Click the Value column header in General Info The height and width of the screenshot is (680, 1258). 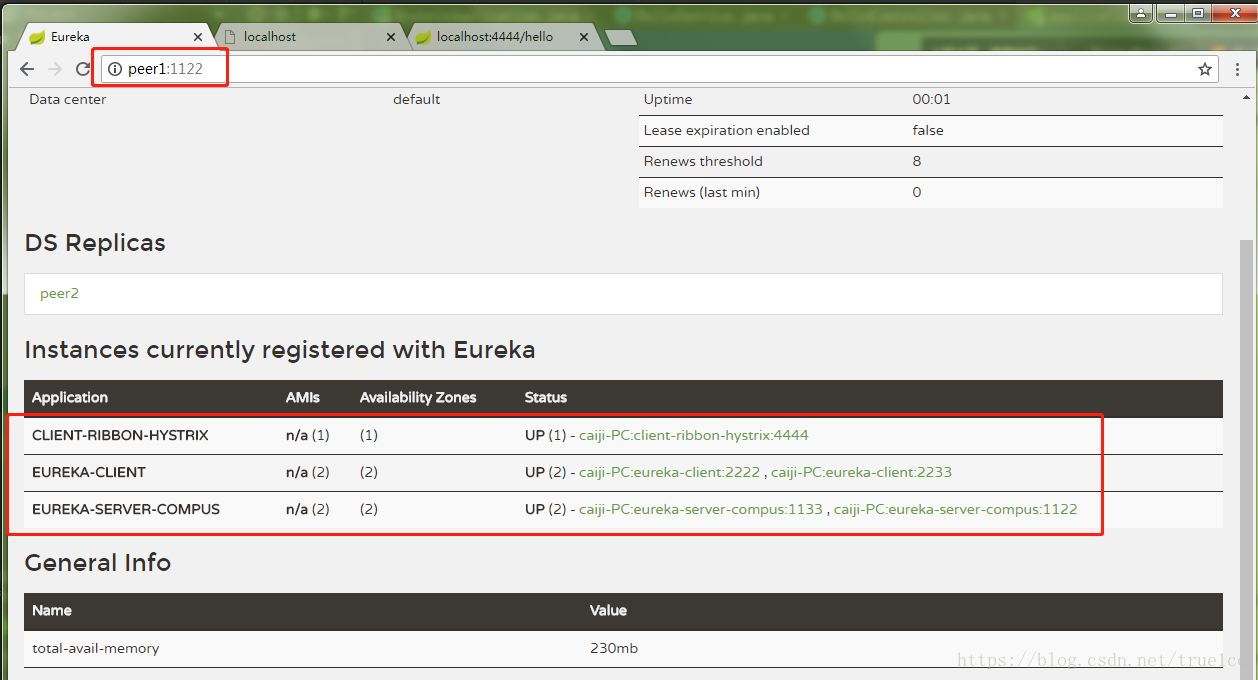pos(609,610)
